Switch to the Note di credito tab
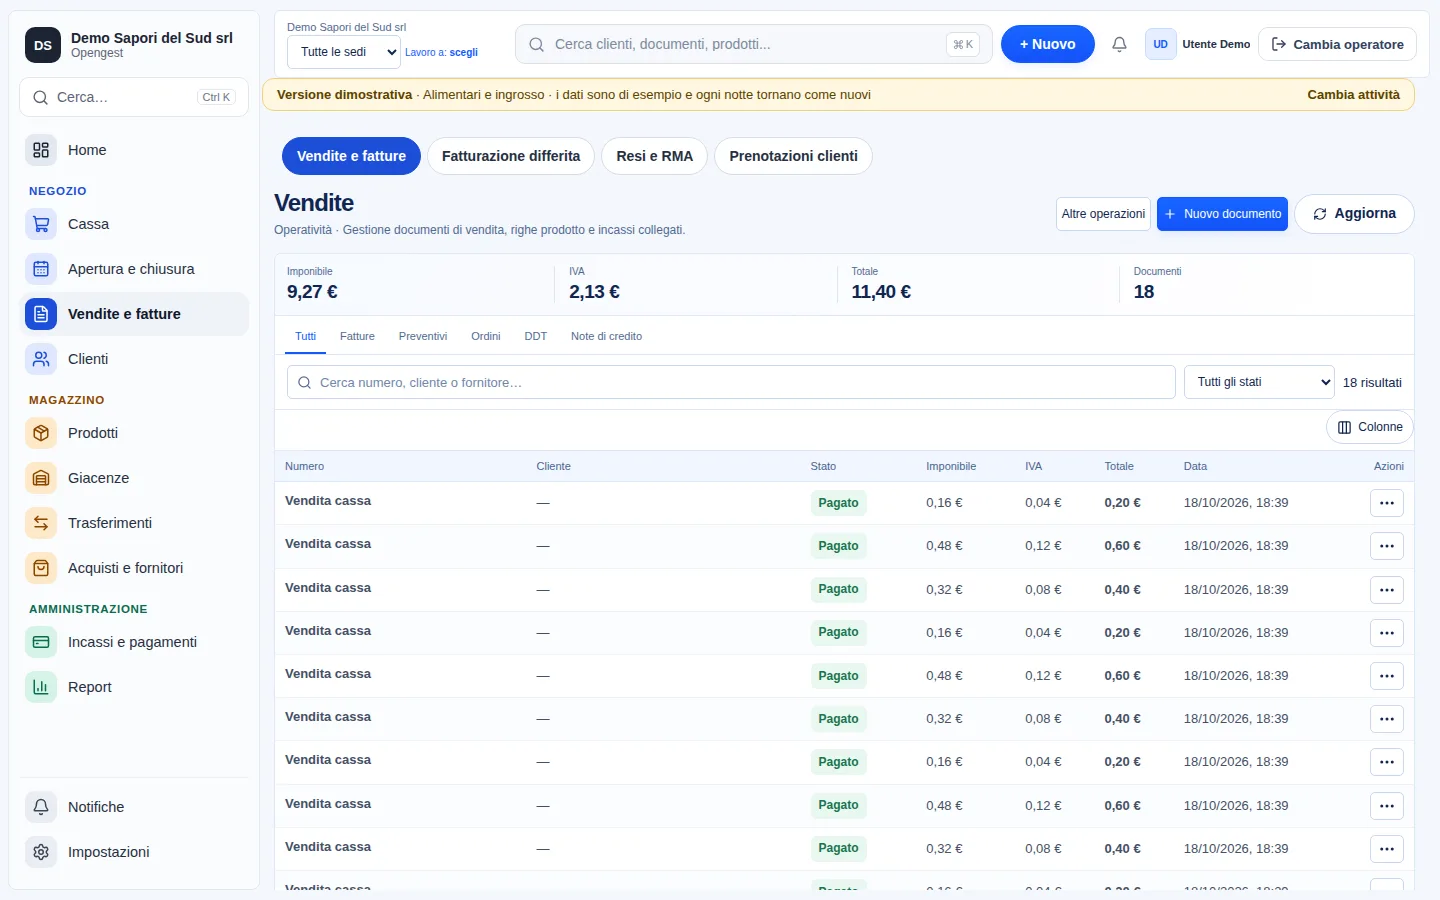1440x900 pixels. 606,336
